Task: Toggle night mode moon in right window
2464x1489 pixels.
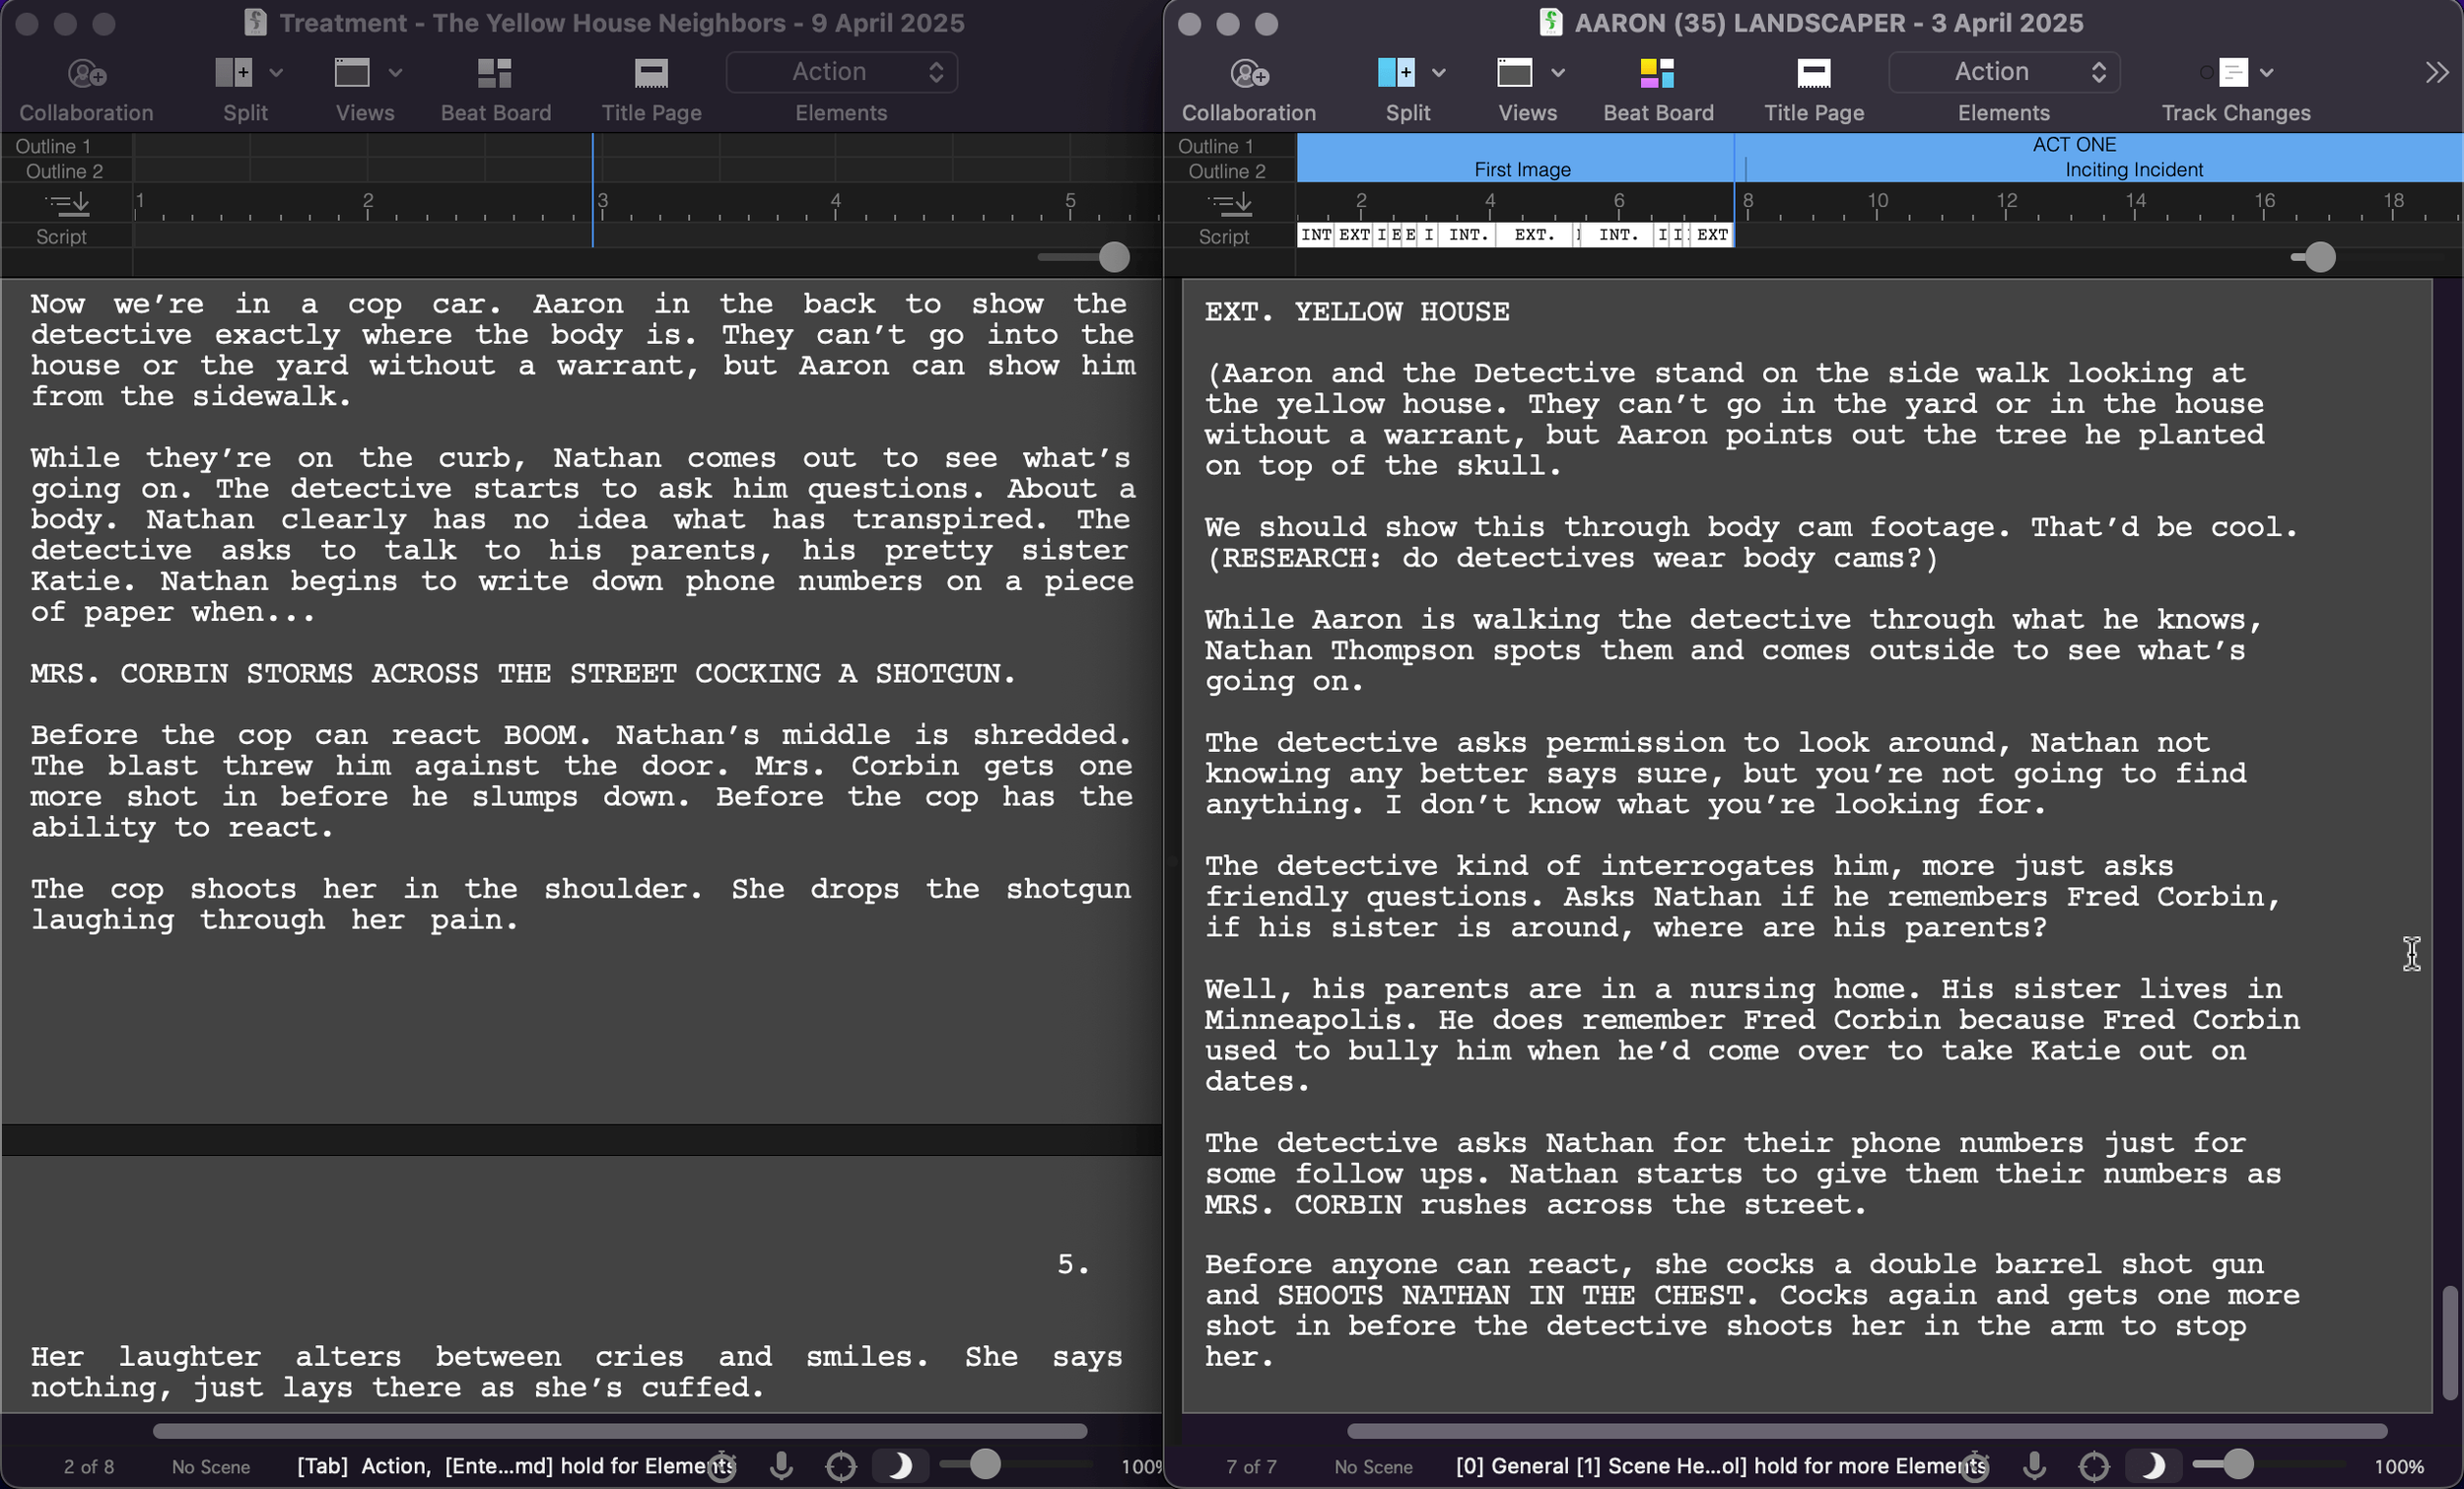Action: (x=2153, y=1466)
